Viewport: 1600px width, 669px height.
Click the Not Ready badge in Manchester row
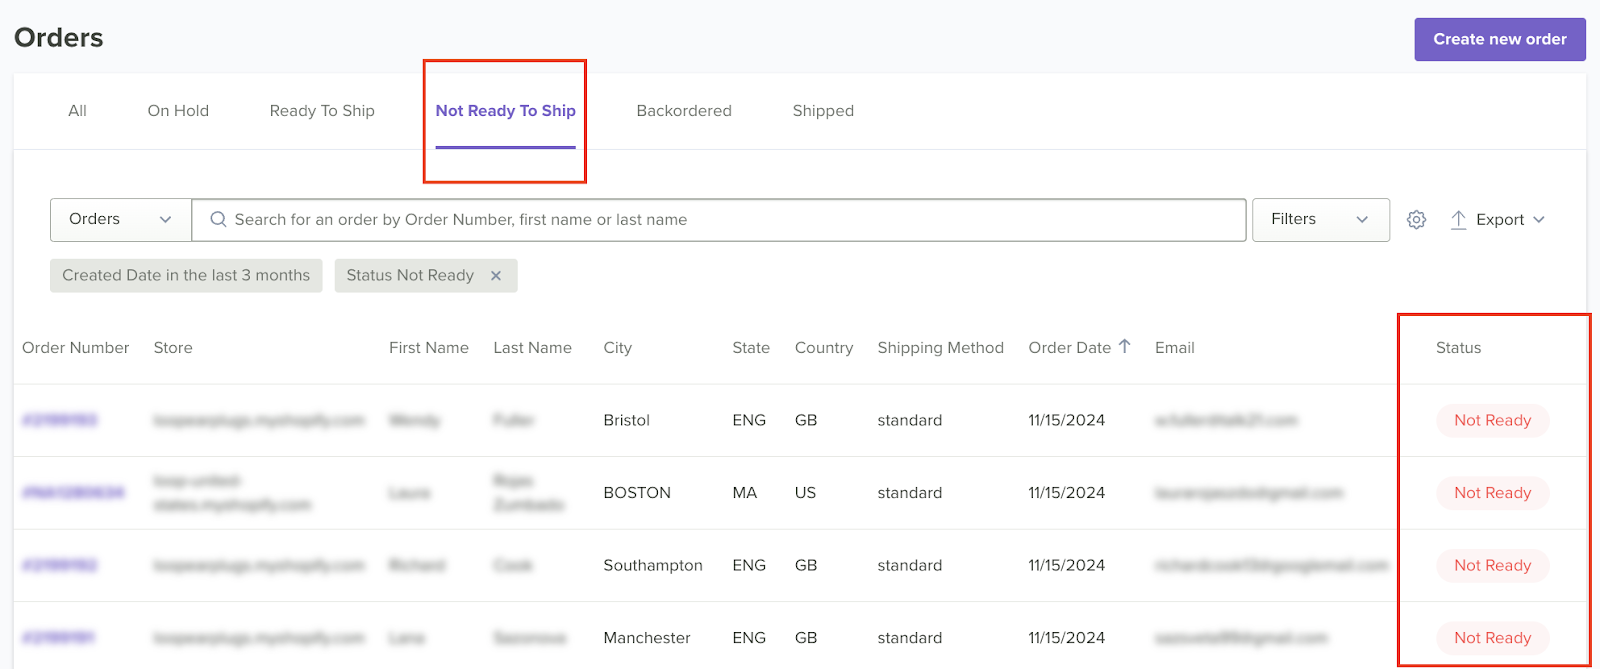(x=1493, y=638)
